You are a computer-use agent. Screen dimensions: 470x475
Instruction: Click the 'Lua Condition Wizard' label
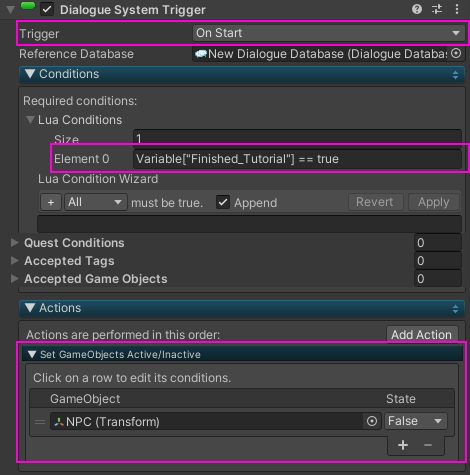tap(98, 179)
